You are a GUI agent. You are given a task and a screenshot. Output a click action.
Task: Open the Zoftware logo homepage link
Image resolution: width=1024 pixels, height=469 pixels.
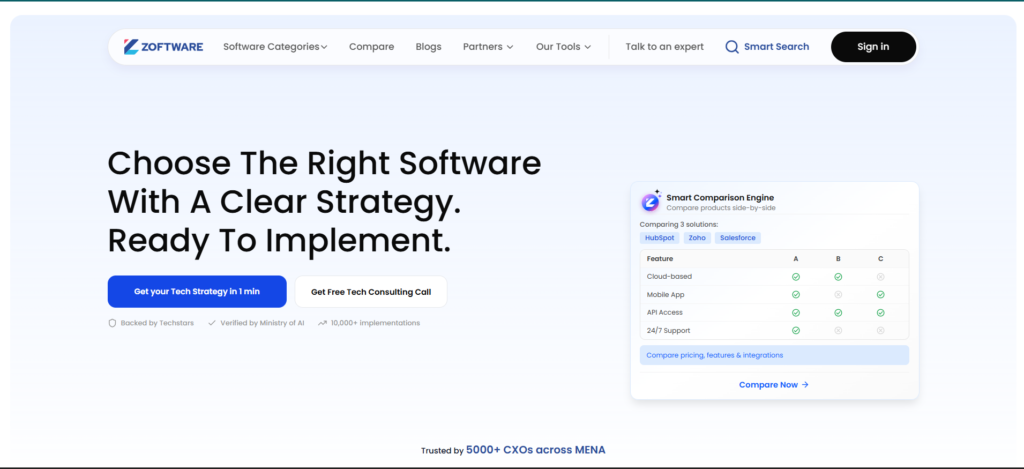click(163, 46)
